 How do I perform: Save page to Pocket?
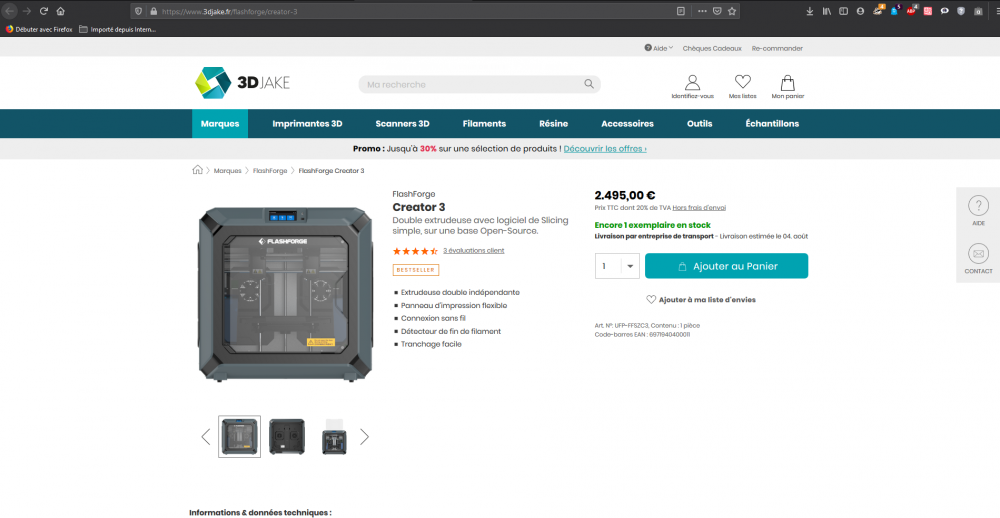pos(717,11)
